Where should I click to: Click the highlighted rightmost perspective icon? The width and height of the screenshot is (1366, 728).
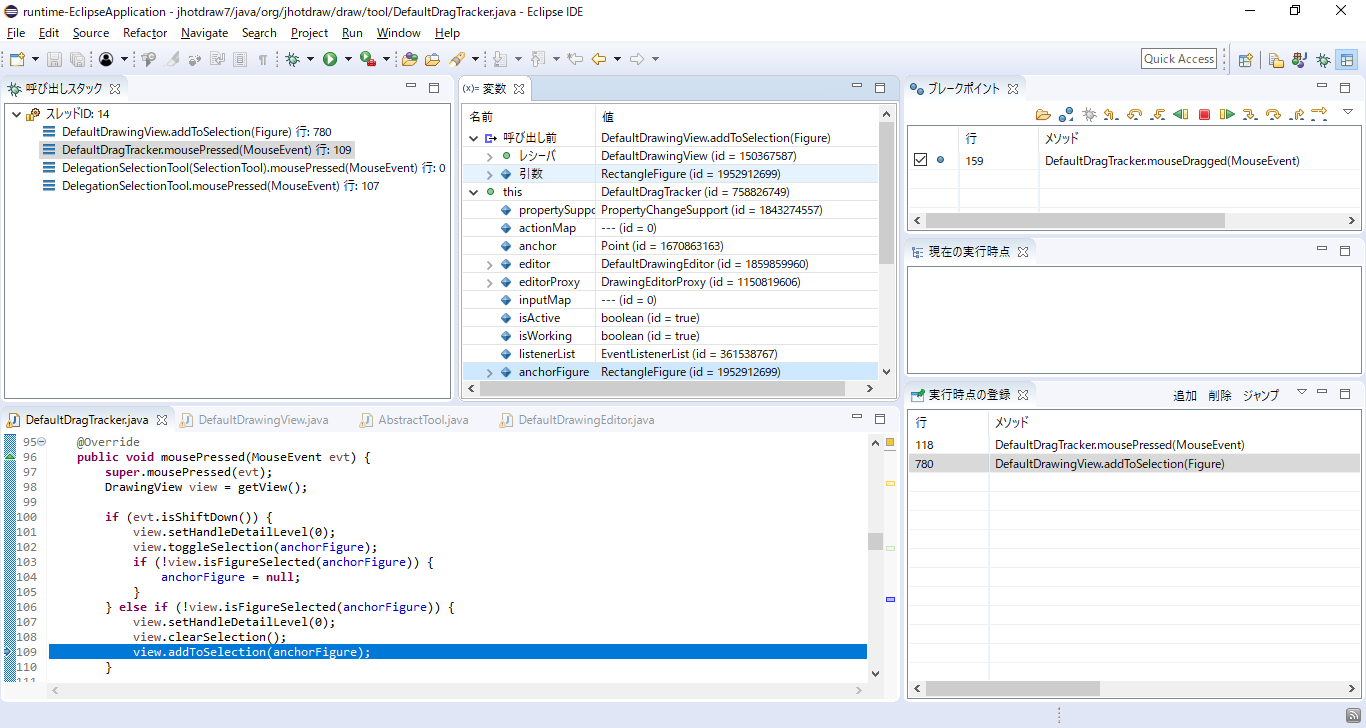(x=1347, y=59)
